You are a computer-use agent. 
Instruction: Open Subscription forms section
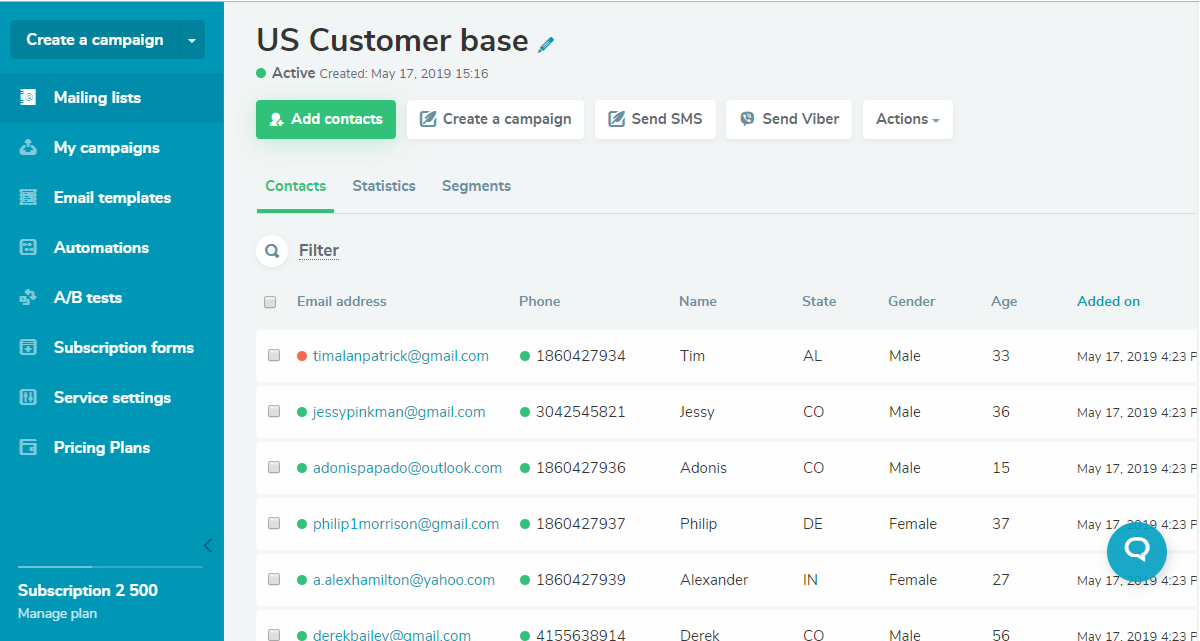(123, 348)
